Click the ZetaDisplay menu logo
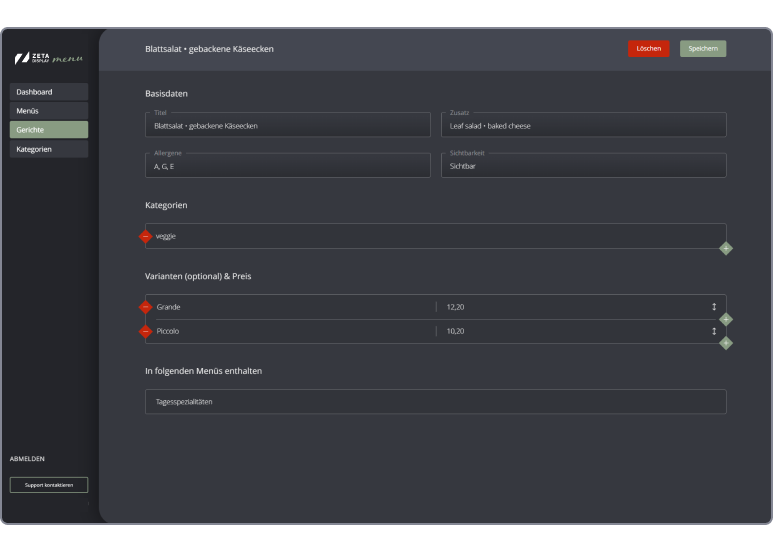The width and height of the screenshot is (773, 552). click(x=49, y=59)
